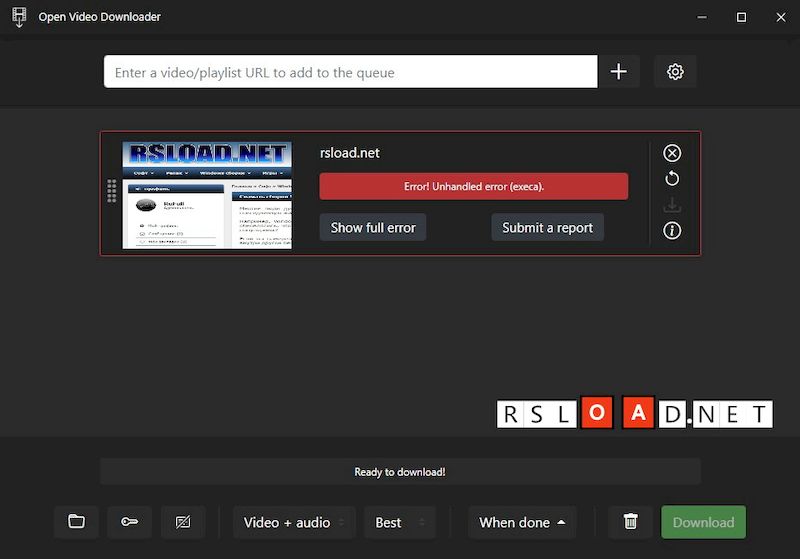
Task: Maximize the Open Video Downloader window
Action: point(741,17)
